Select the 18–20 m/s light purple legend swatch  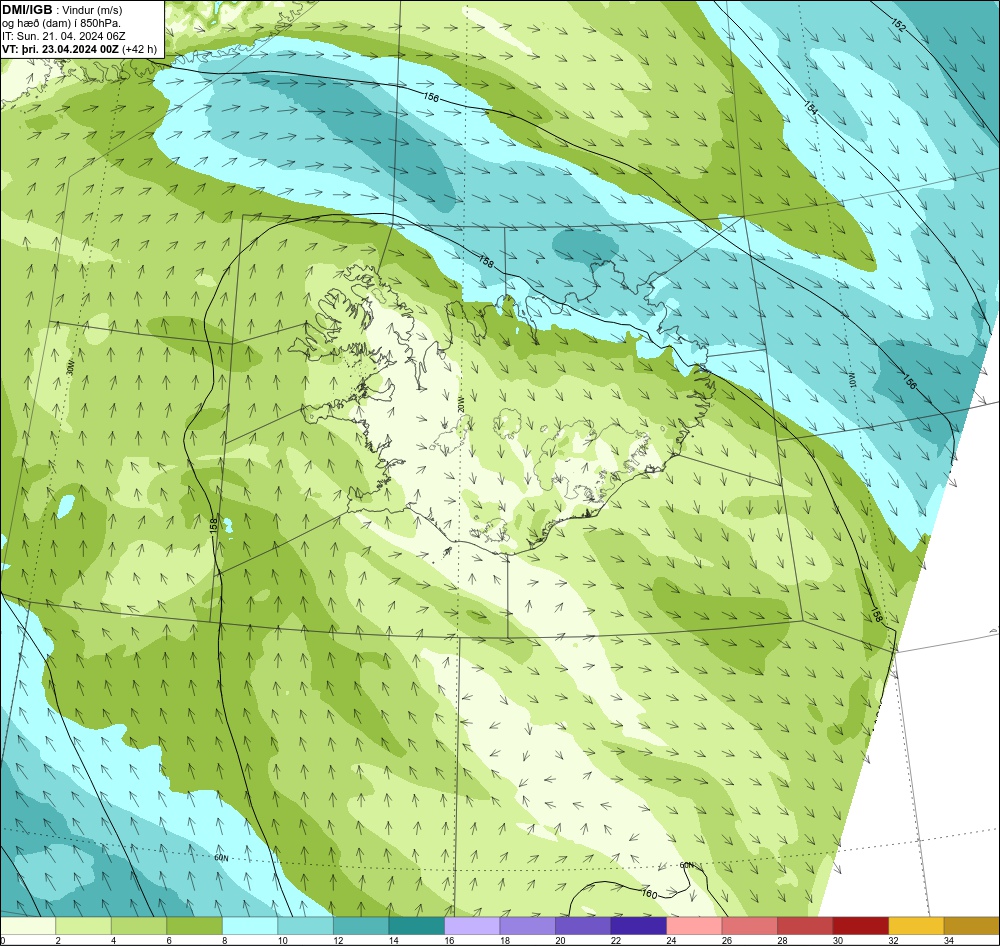point(527,926)
